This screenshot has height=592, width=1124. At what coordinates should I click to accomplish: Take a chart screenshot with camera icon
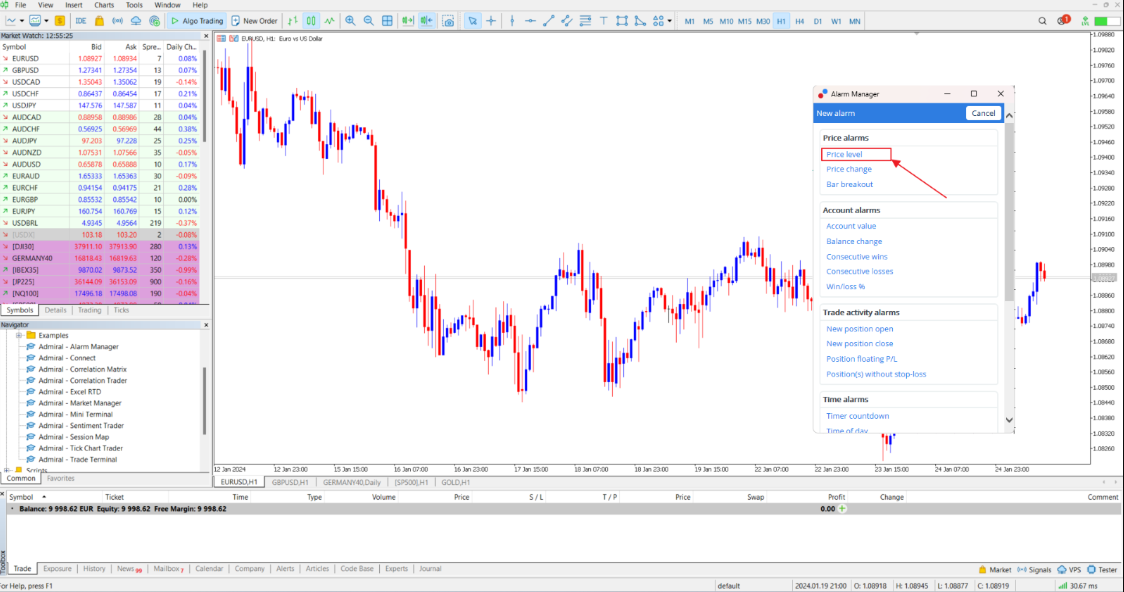coord(448,21)
